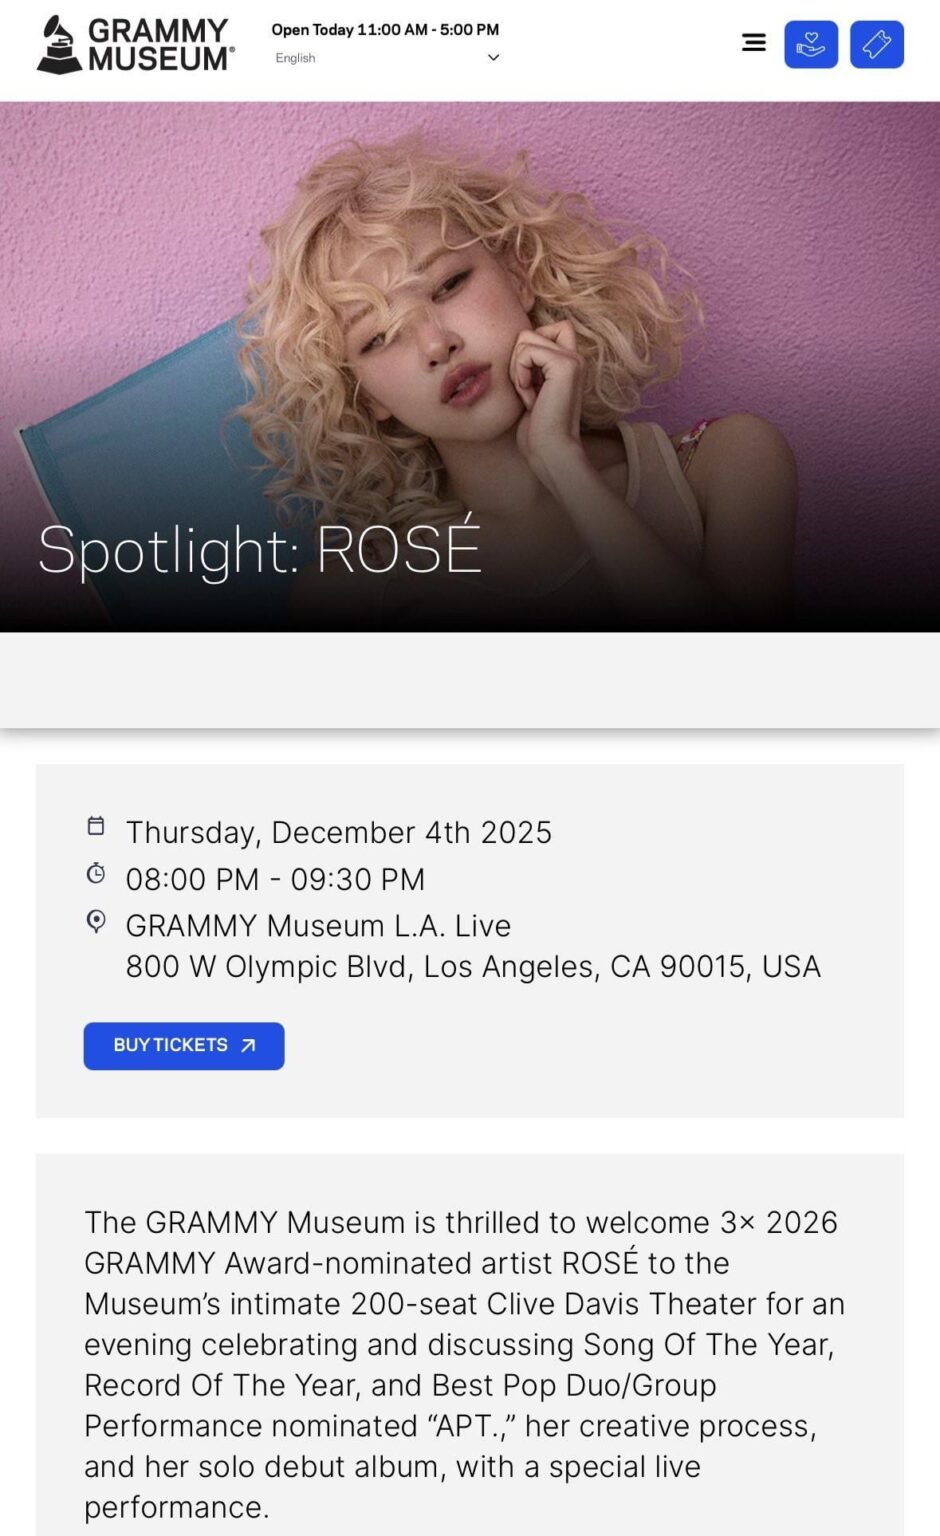Select the Thursday, December 4th 2025 date text
This screenshot has height=1536, width=940.
(338, 831)
